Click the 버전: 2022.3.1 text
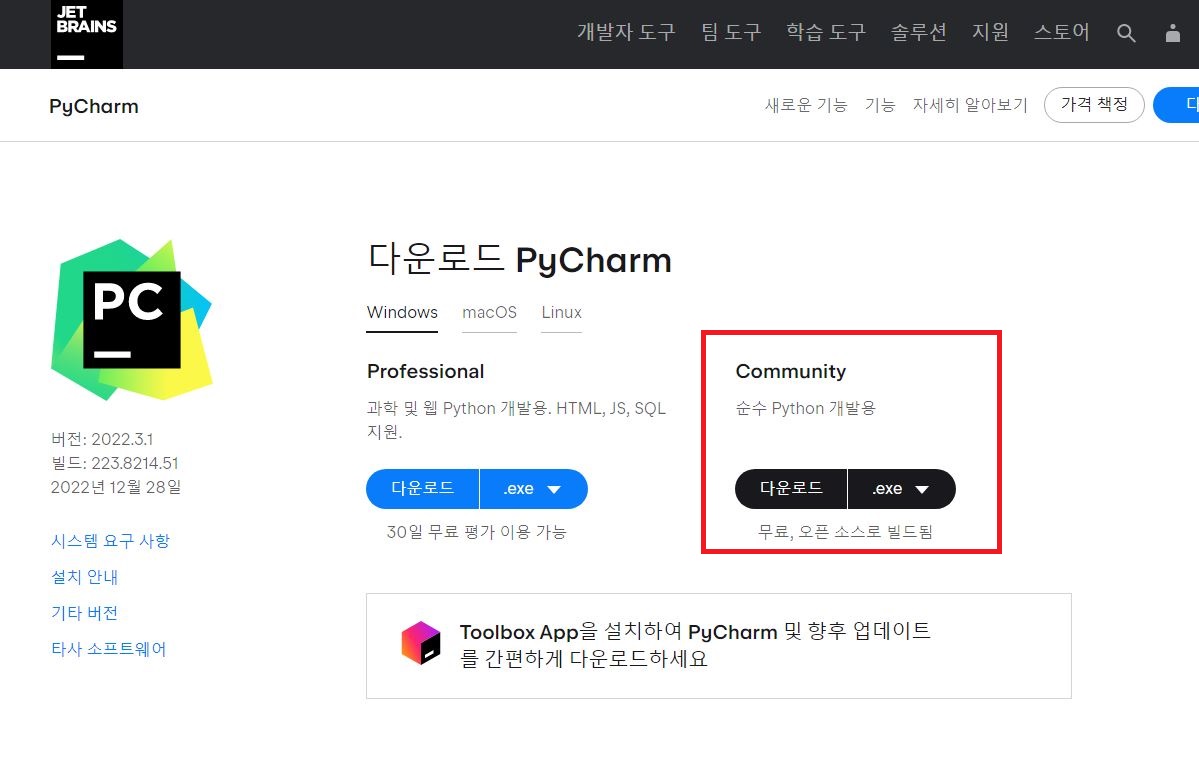 pyautogui.click(x=102, y=439)
